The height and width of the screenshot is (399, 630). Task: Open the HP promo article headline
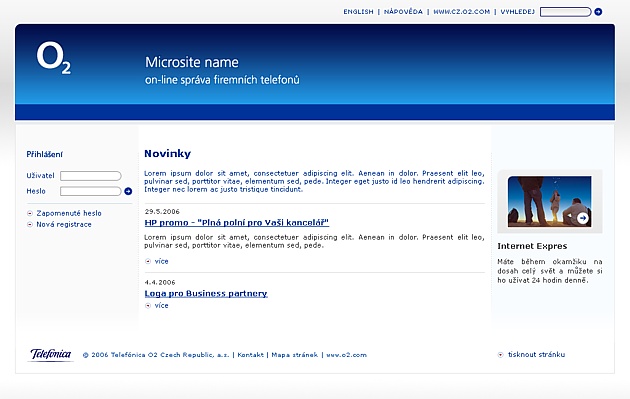tap(237, 223)
